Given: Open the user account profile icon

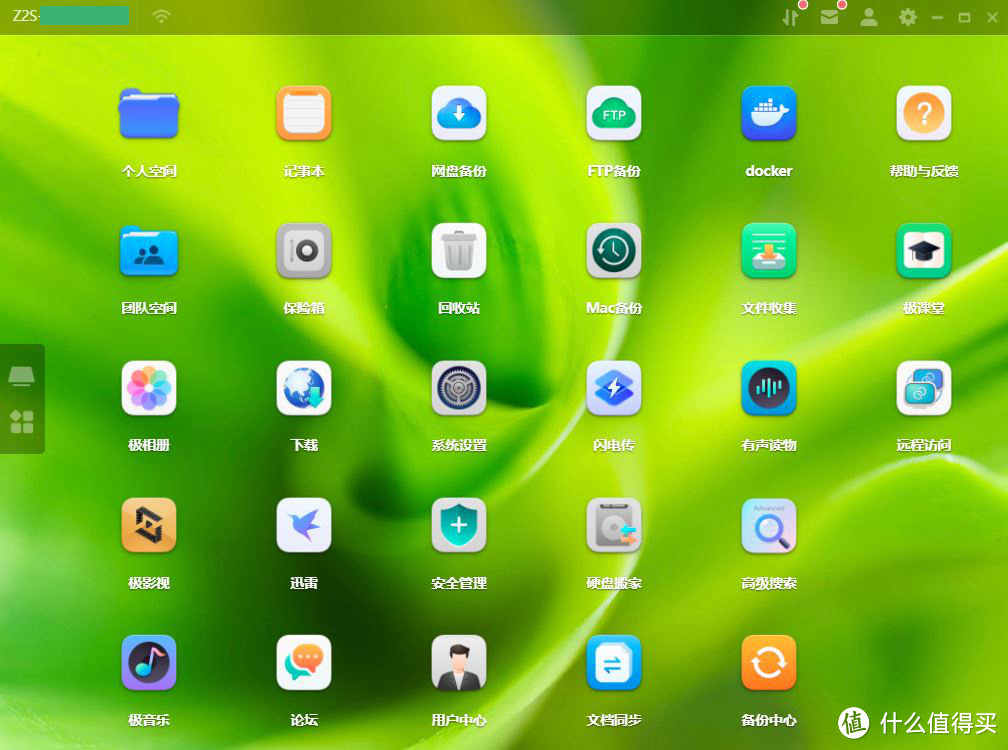Looking at the screenshot, I should pos(868,17).
